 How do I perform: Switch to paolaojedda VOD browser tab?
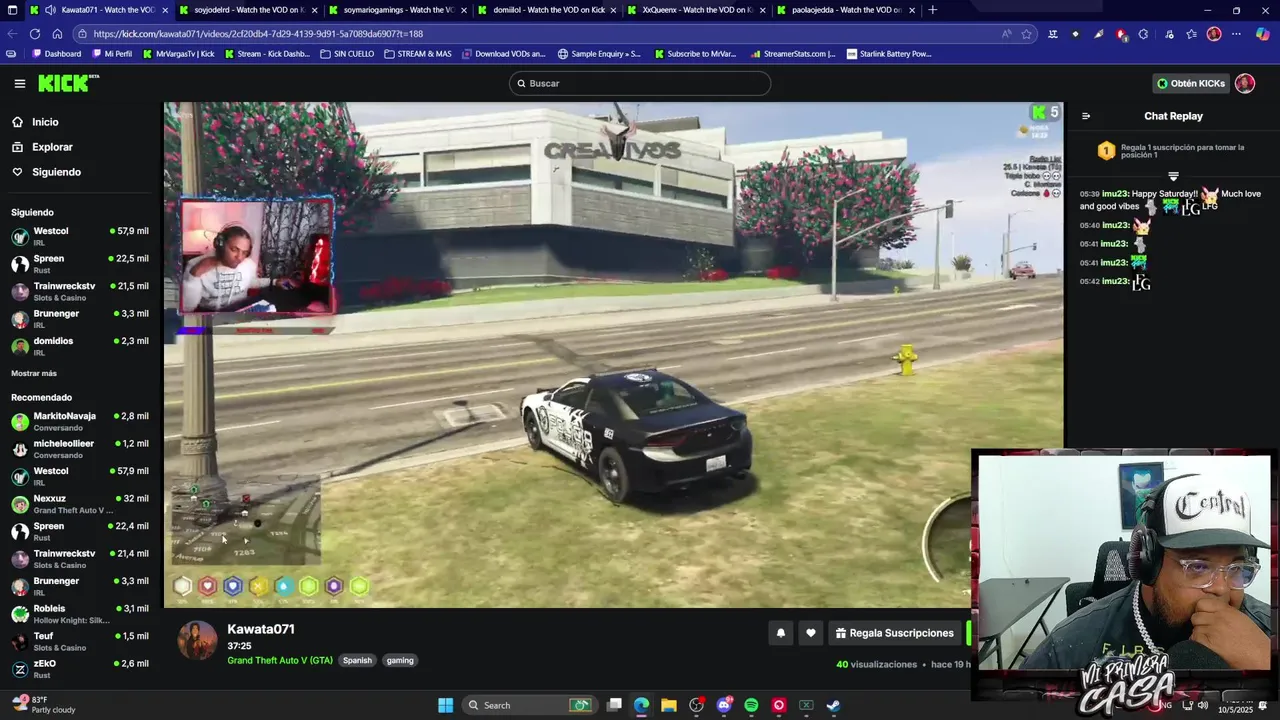tap(845, 10)
